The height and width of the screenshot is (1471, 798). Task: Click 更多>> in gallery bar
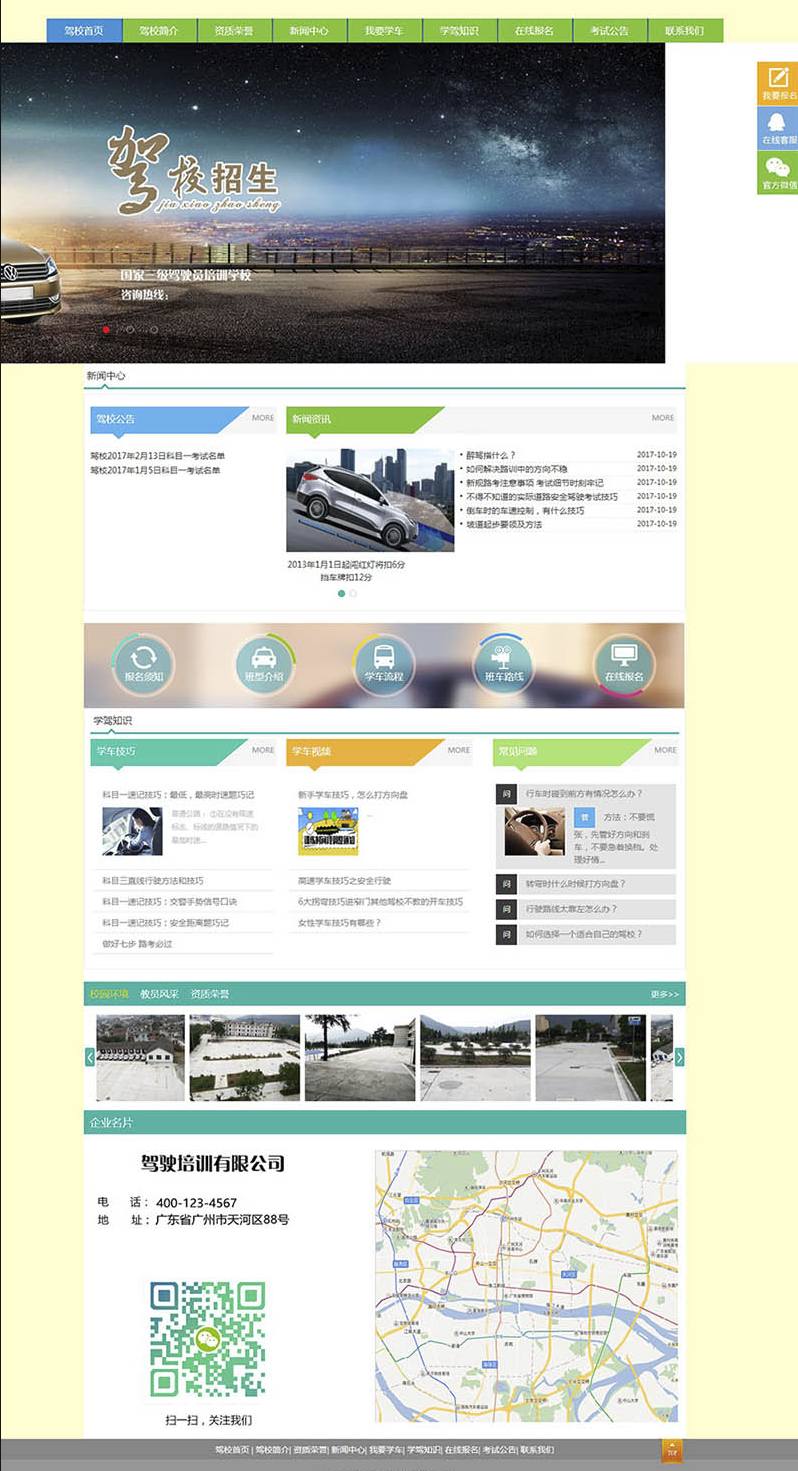pyautogui.click(x=665, y=995)
